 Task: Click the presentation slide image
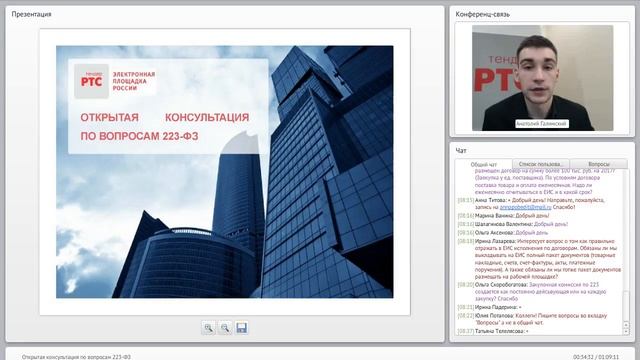[x=224, y=172]
